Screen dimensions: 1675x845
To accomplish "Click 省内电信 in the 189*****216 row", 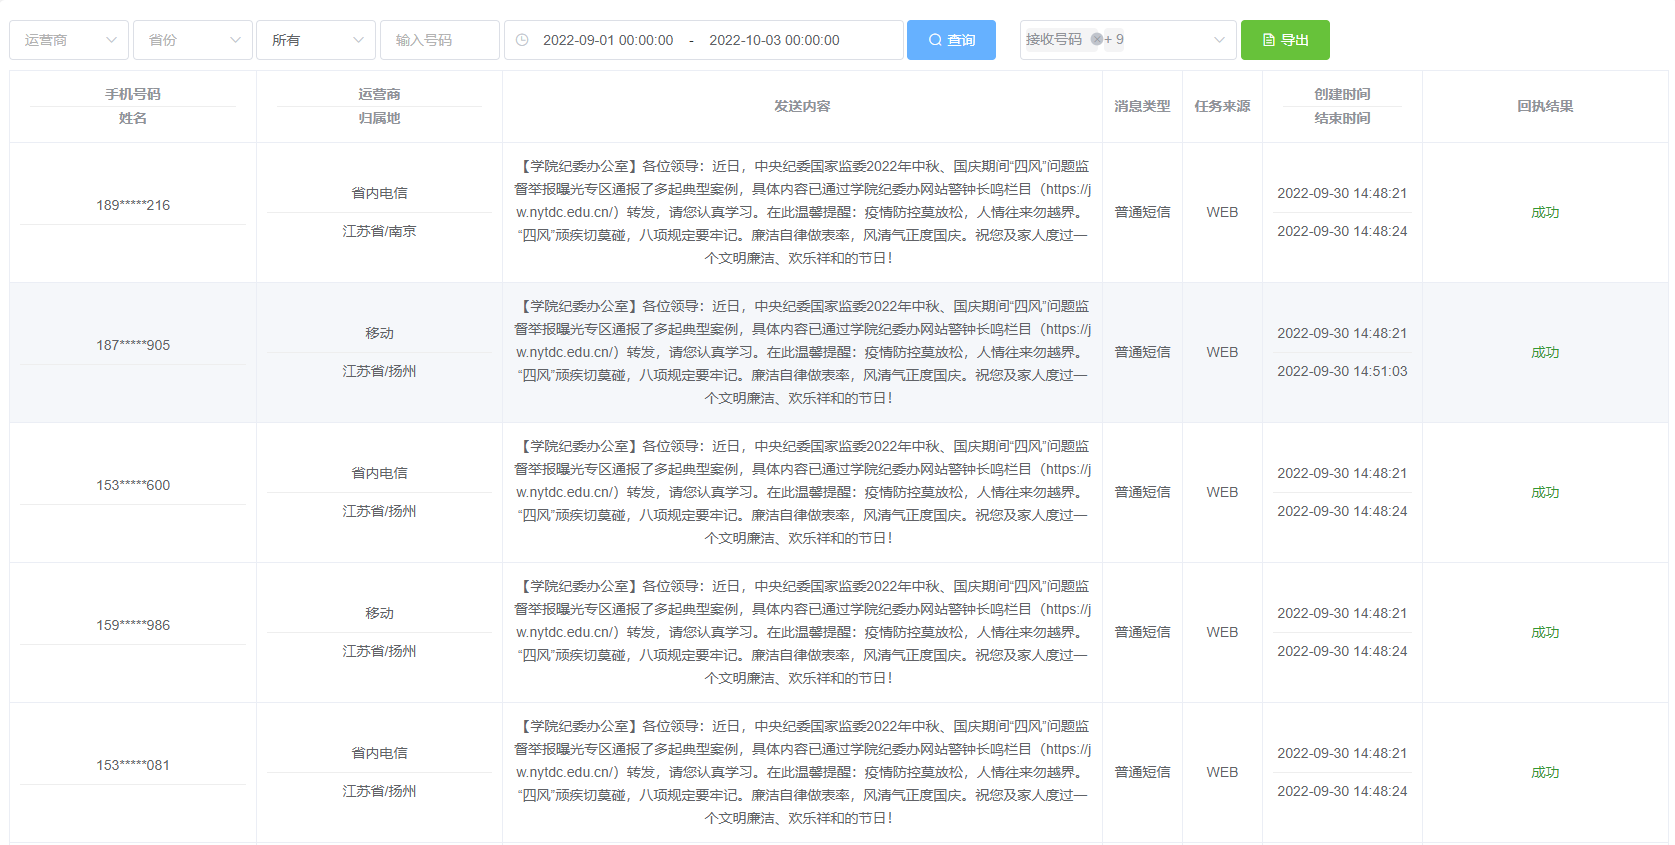I will coord(379,193).
